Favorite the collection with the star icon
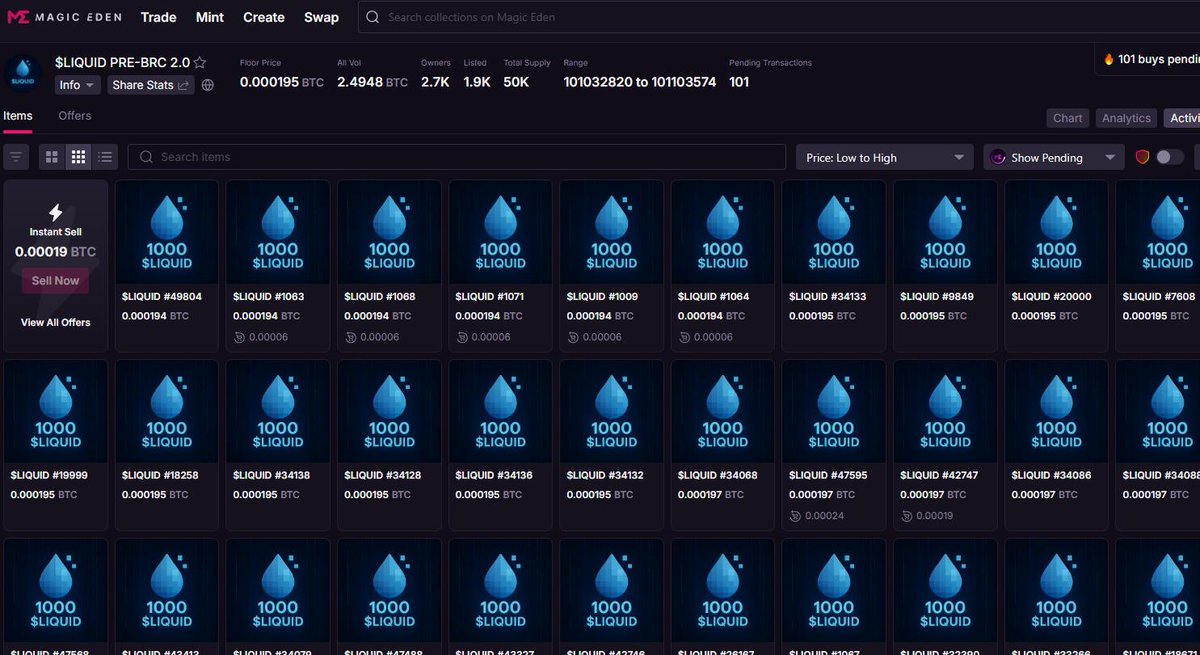Screen dimensions: 1200x655 [200, 62]
